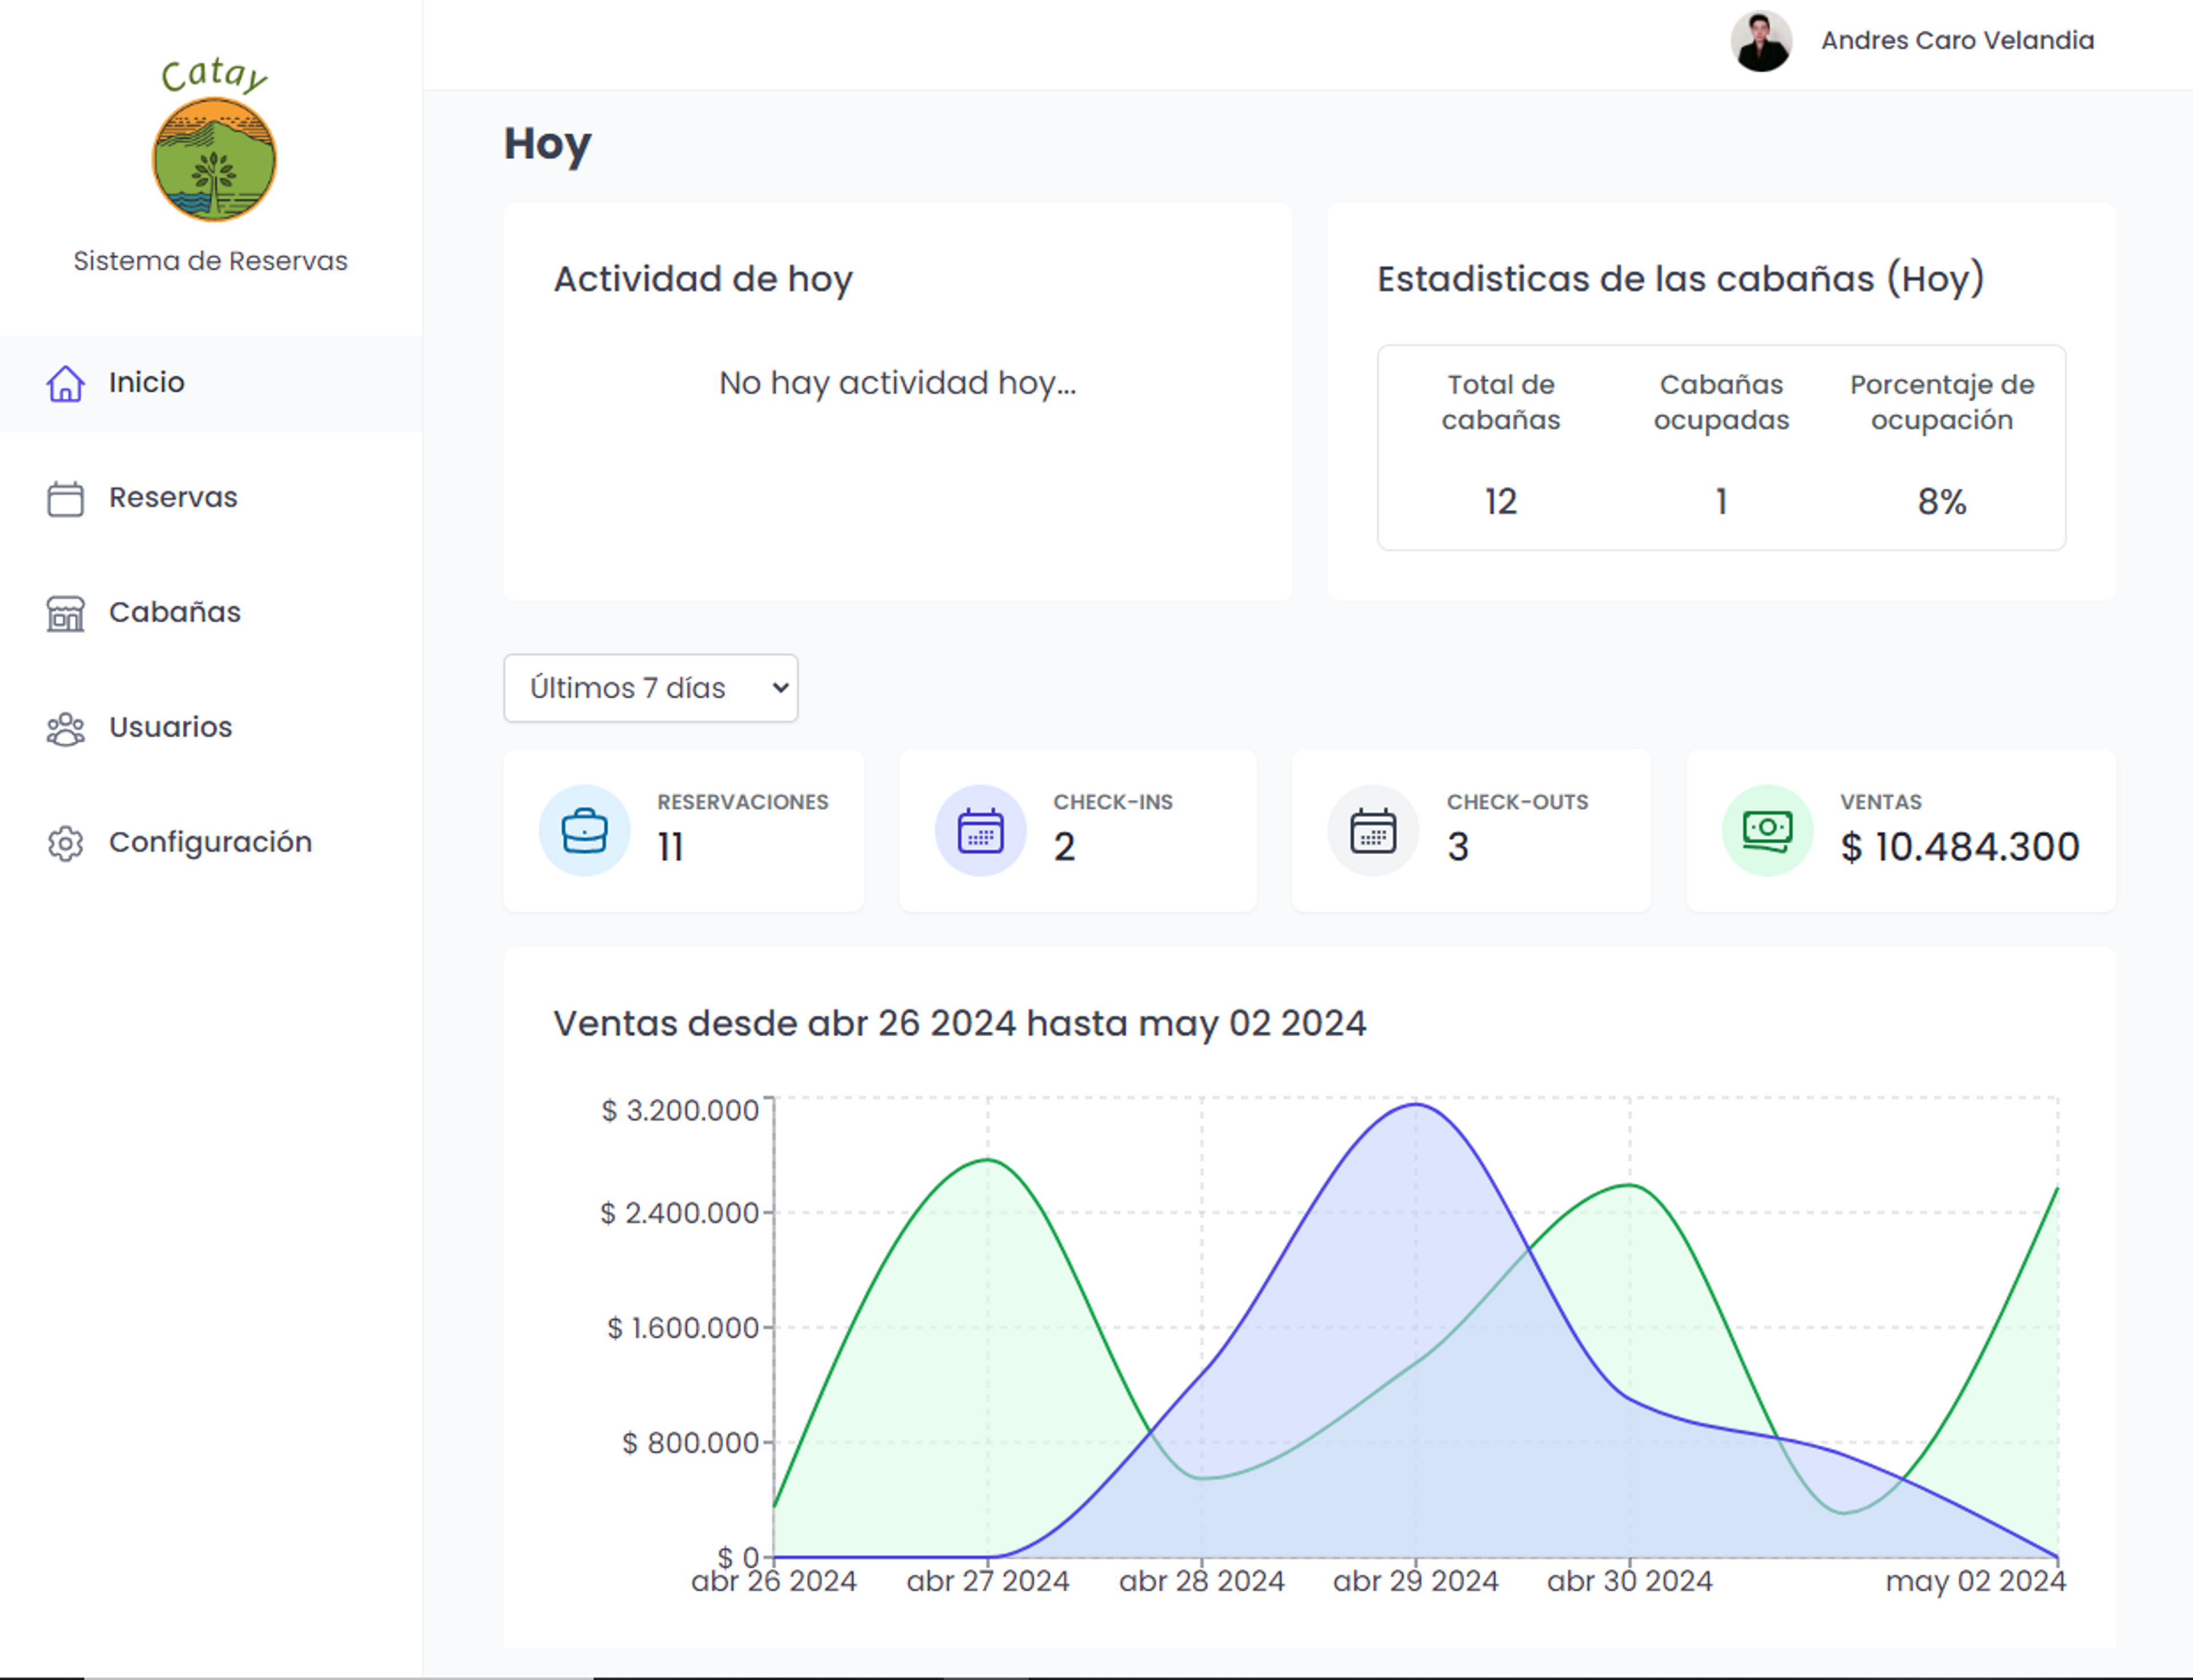The image size is (2193, 1680).
Task: Click the Reservaciones briefcase icon
Action: tap(584, 830)
